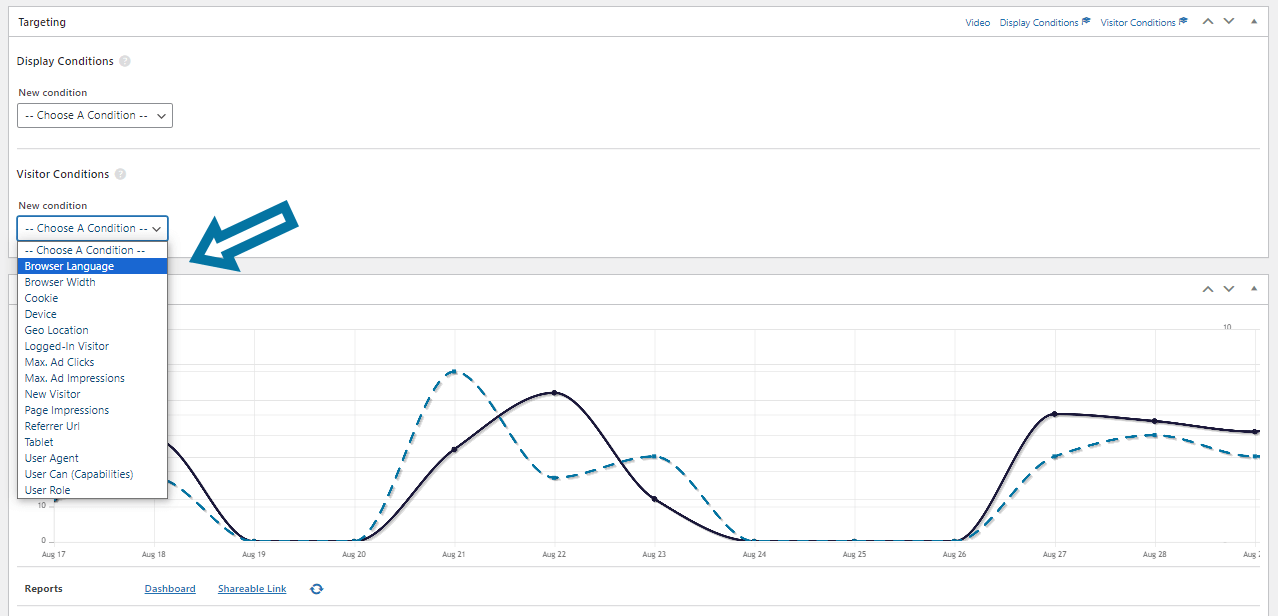1278x616 pixels.
Task: Select Browser Language from the list
Action: click(93, 266)
